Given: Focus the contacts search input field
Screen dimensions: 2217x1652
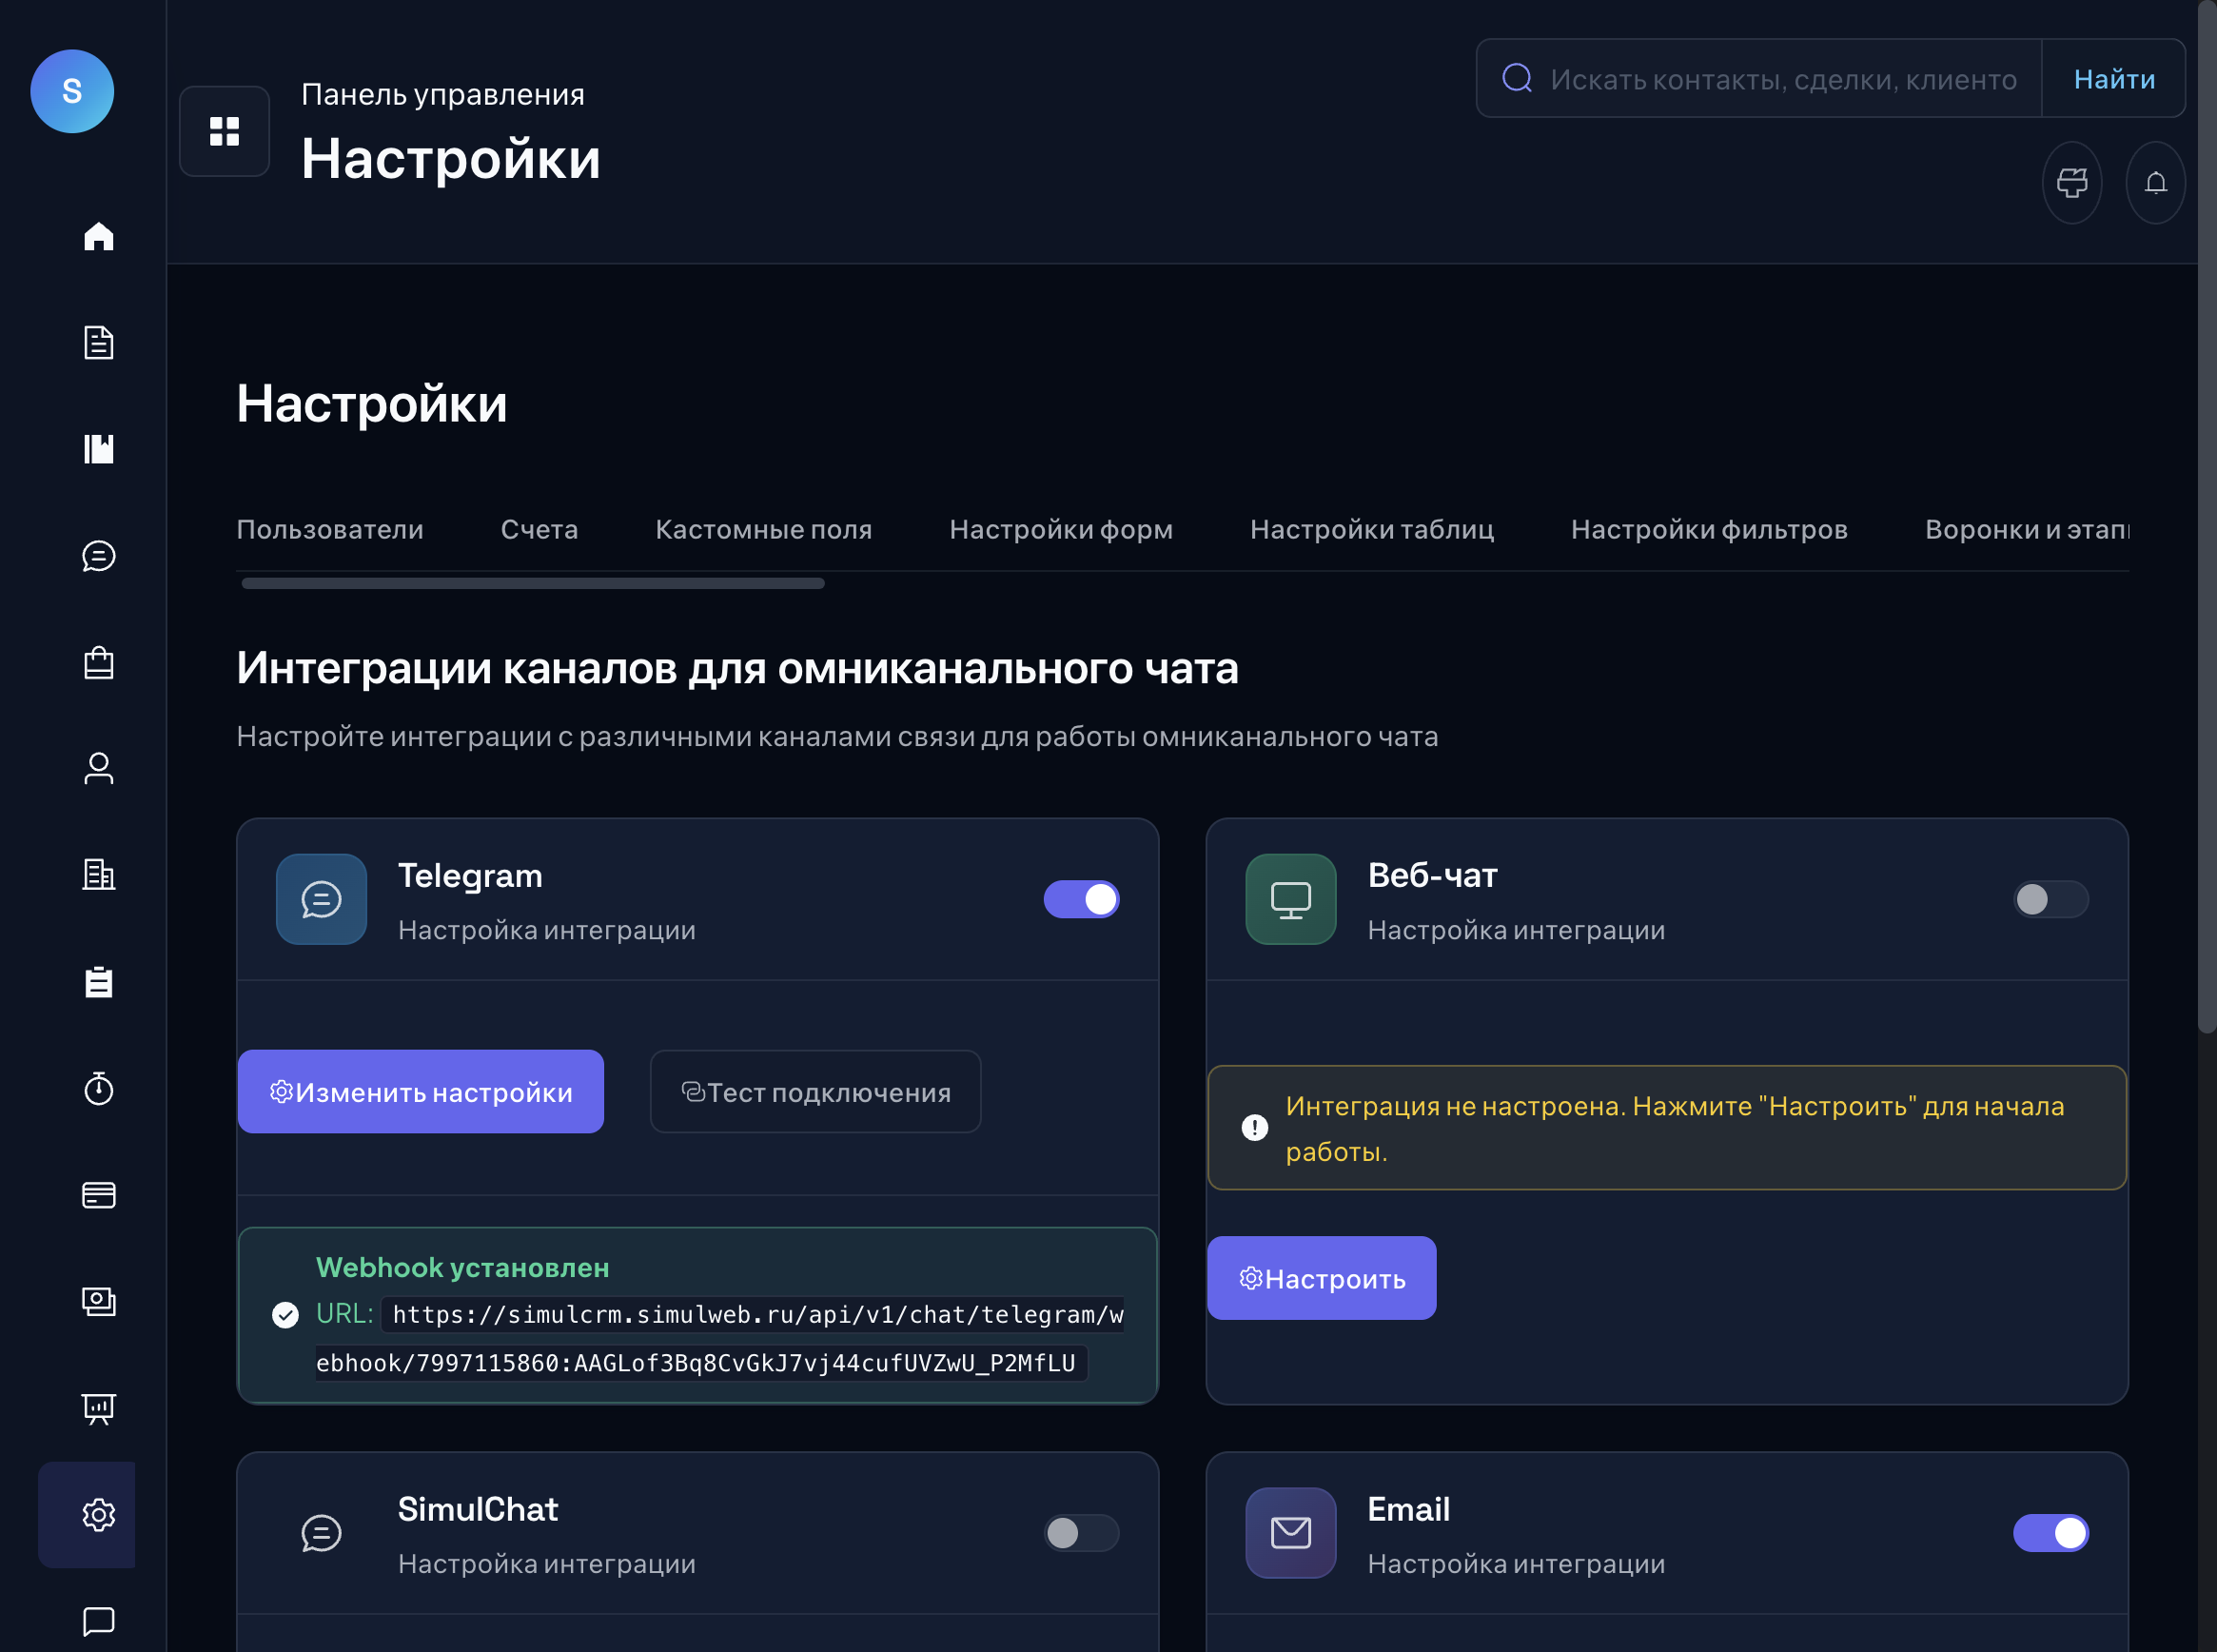Looking at the screenshot, I should [1783, 78].
